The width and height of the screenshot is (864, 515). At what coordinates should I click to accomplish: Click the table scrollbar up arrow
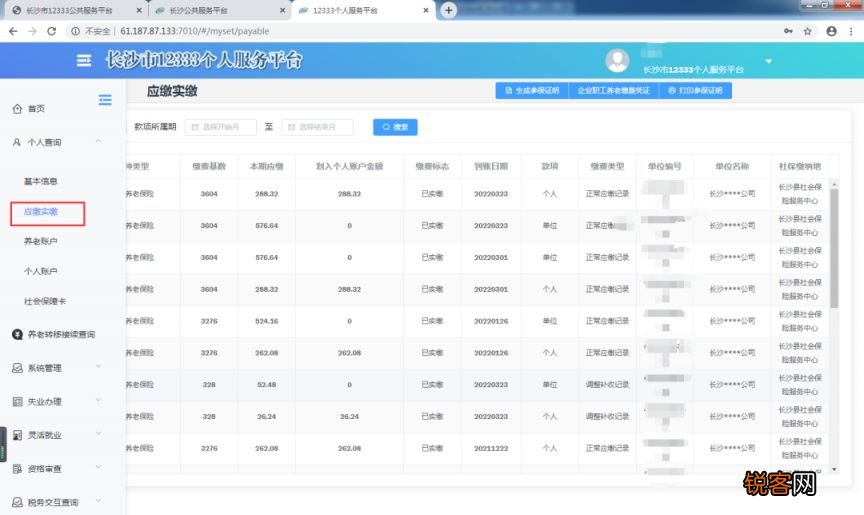coord(834,183)
